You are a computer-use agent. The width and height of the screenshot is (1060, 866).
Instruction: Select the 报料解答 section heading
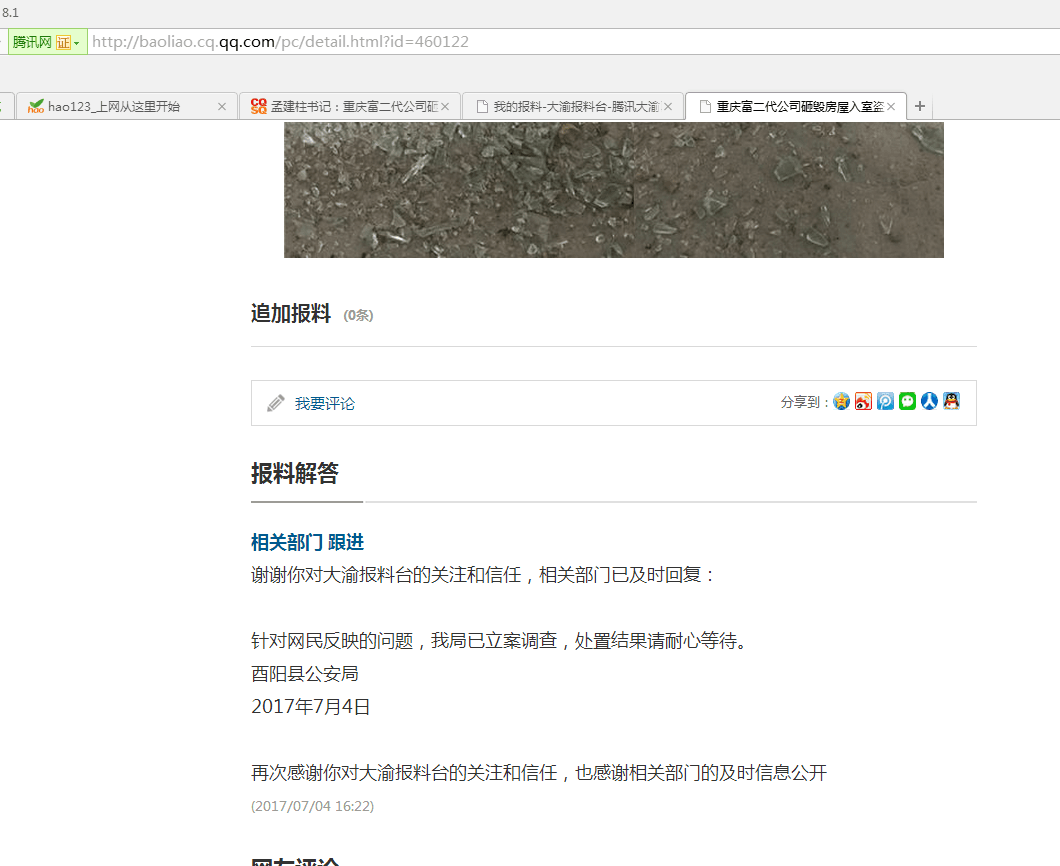[295, 474]
